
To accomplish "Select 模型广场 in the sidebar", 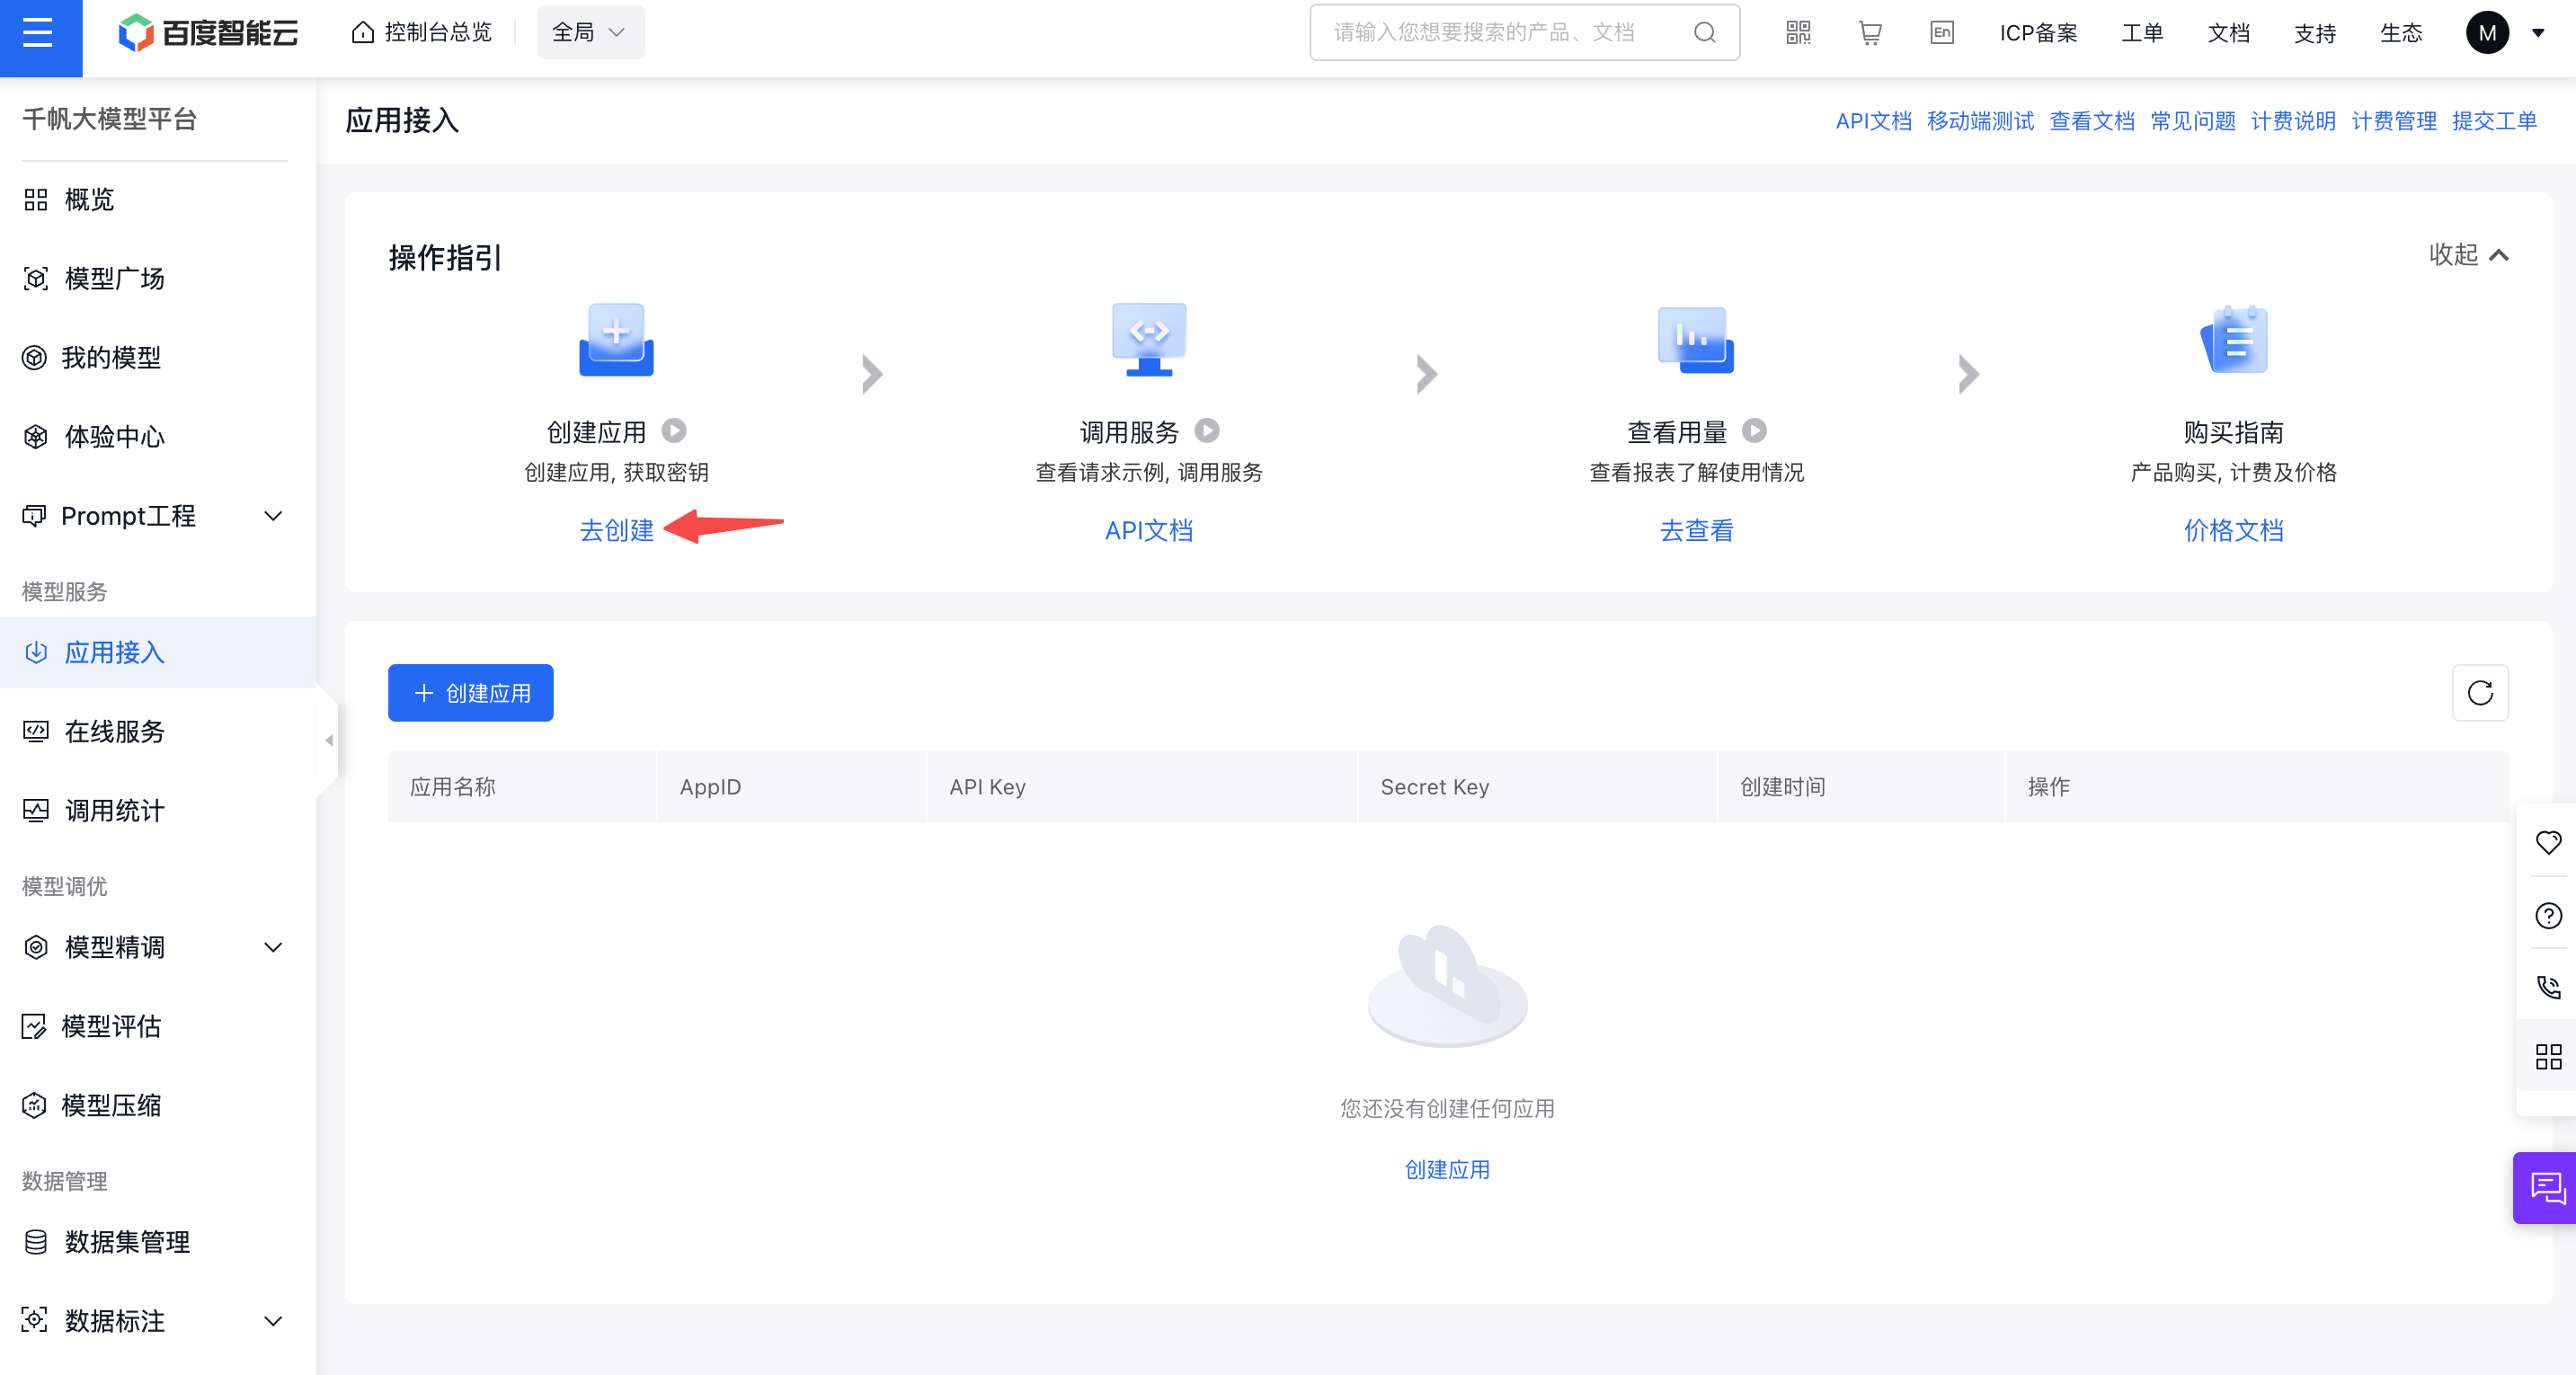I will (114, 279).
